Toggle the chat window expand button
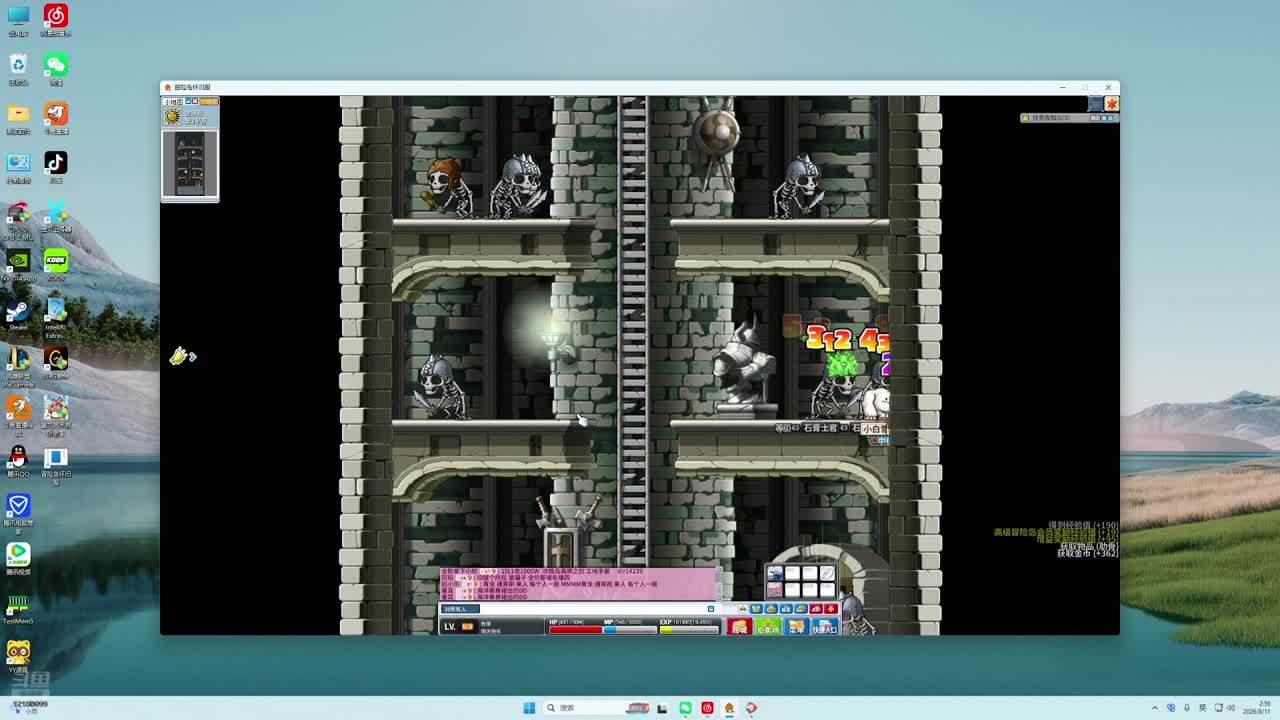This screenshot has width=1280, height=720. pyautogui.click(x=711, y=608)
